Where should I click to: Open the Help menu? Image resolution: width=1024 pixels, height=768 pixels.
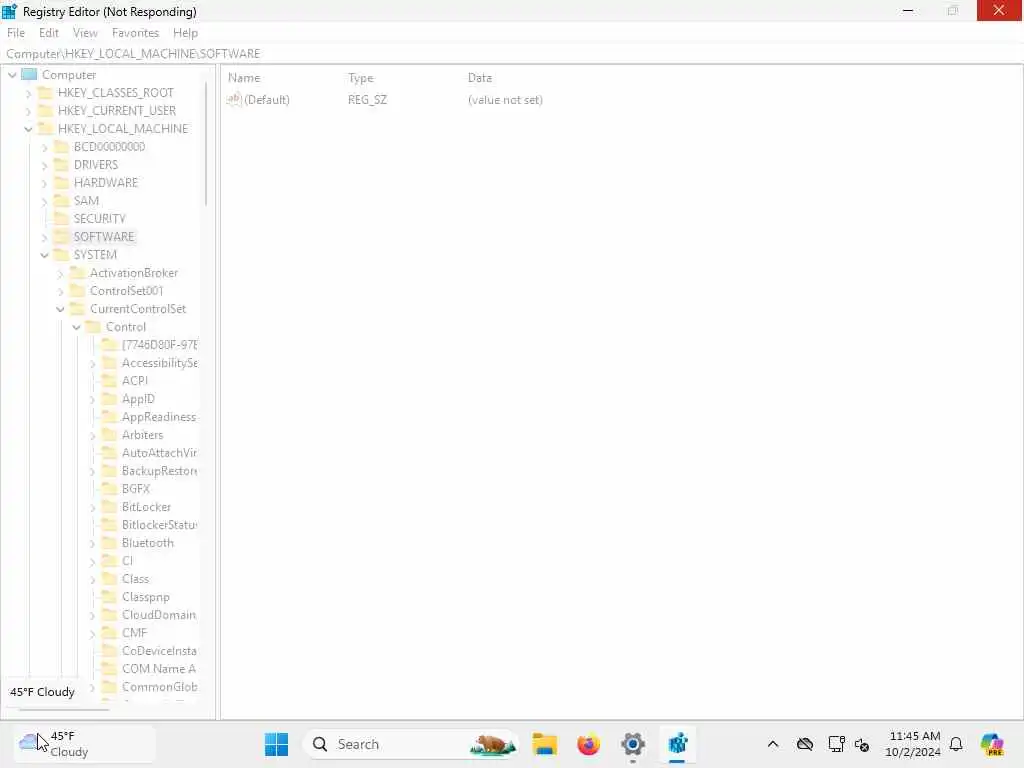(185, 33)
